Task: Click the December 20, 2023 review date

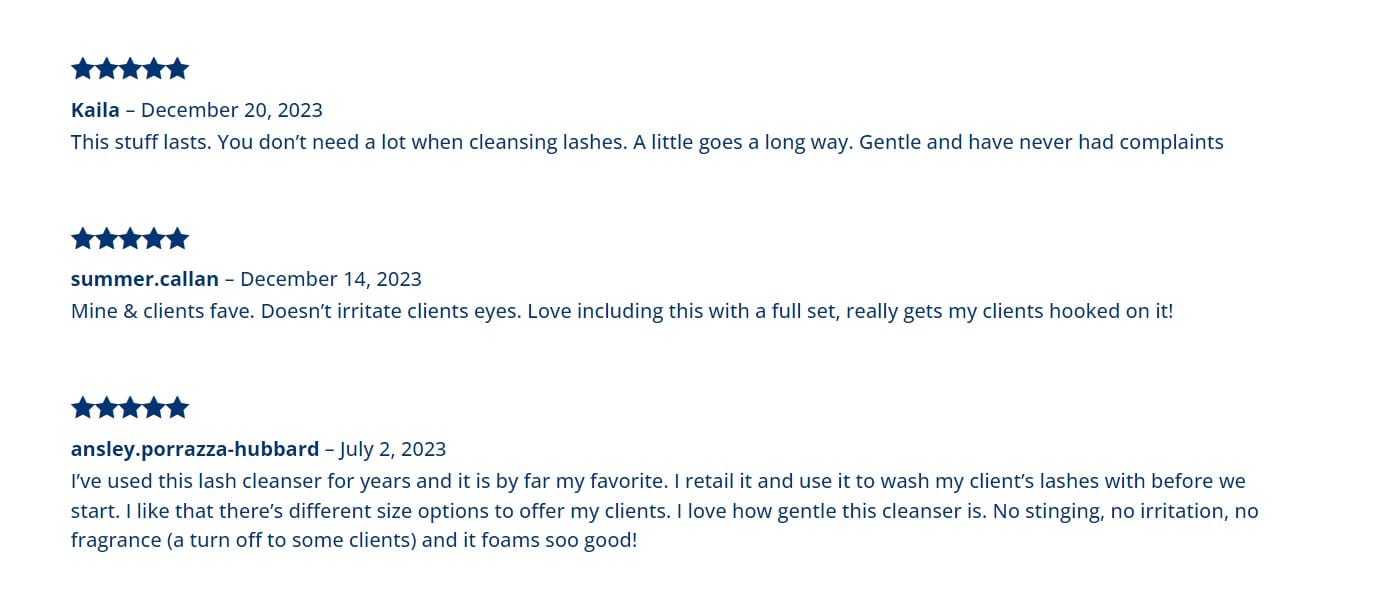Action: (231, 110)
